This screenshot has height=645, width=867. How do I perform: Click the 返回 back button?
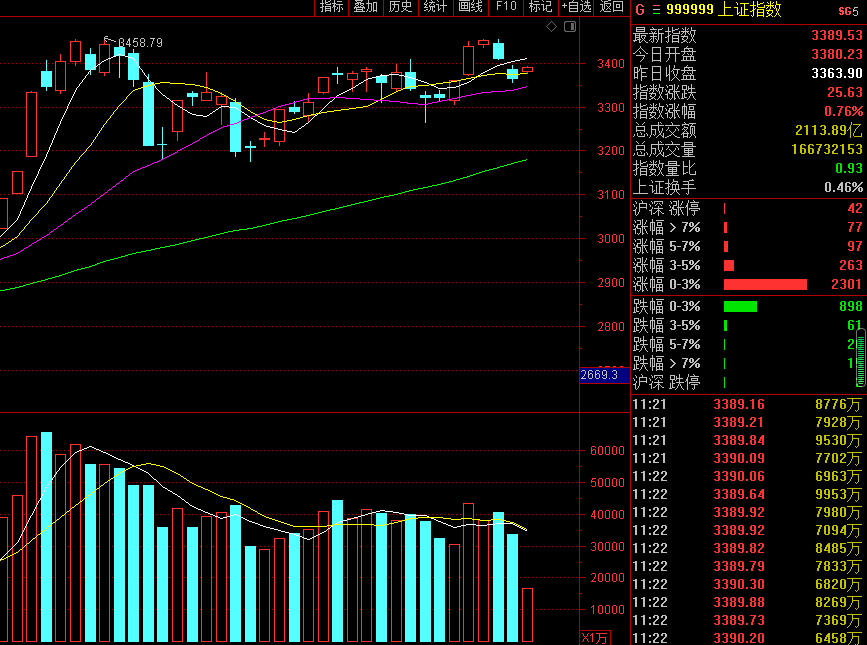pyautogui.click(x=612, y=7)
